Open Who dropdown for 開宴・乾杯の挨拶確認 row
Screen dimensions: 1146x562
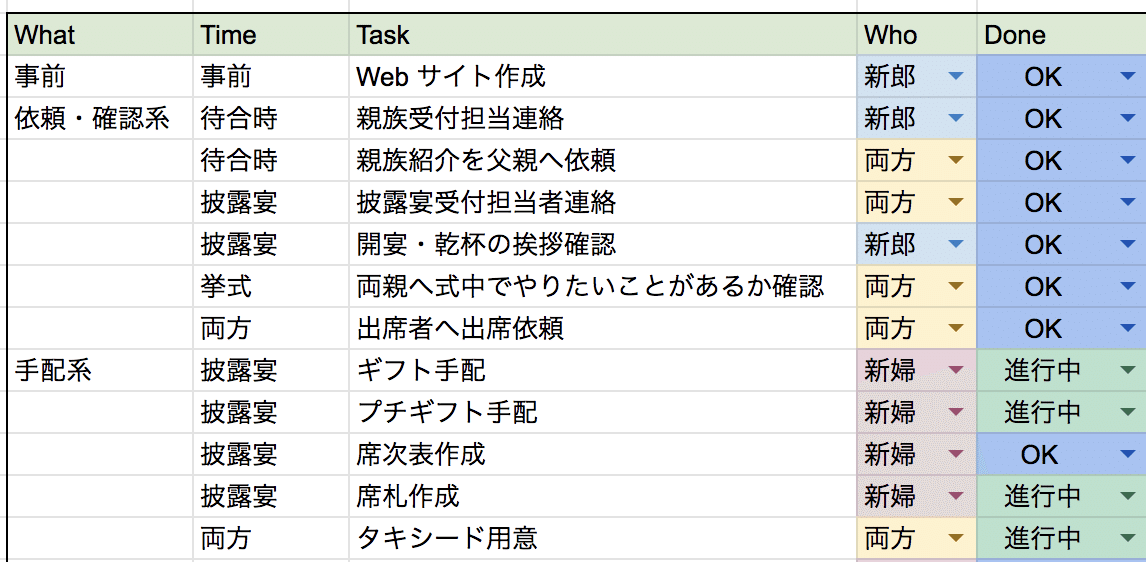coord(955,245)
